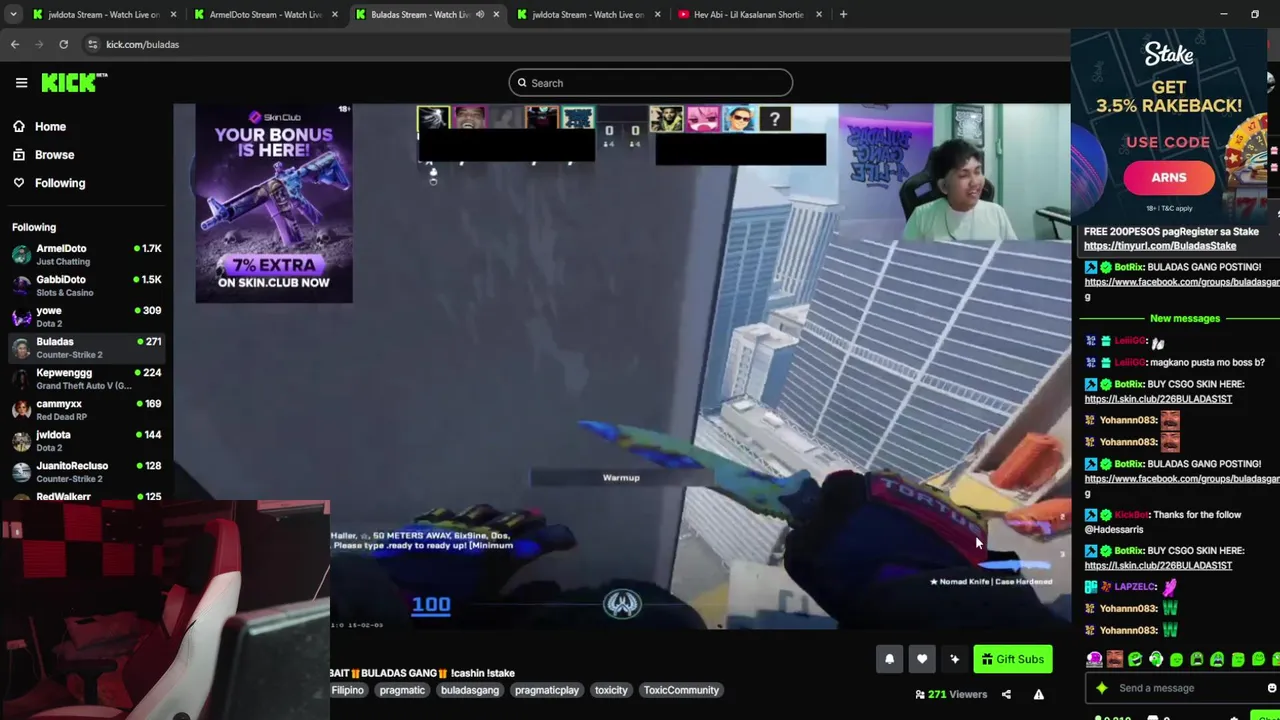Click the ARNS Stake promo button
The height and width of the screenshot is (720, 1280).
(1169, 178)
